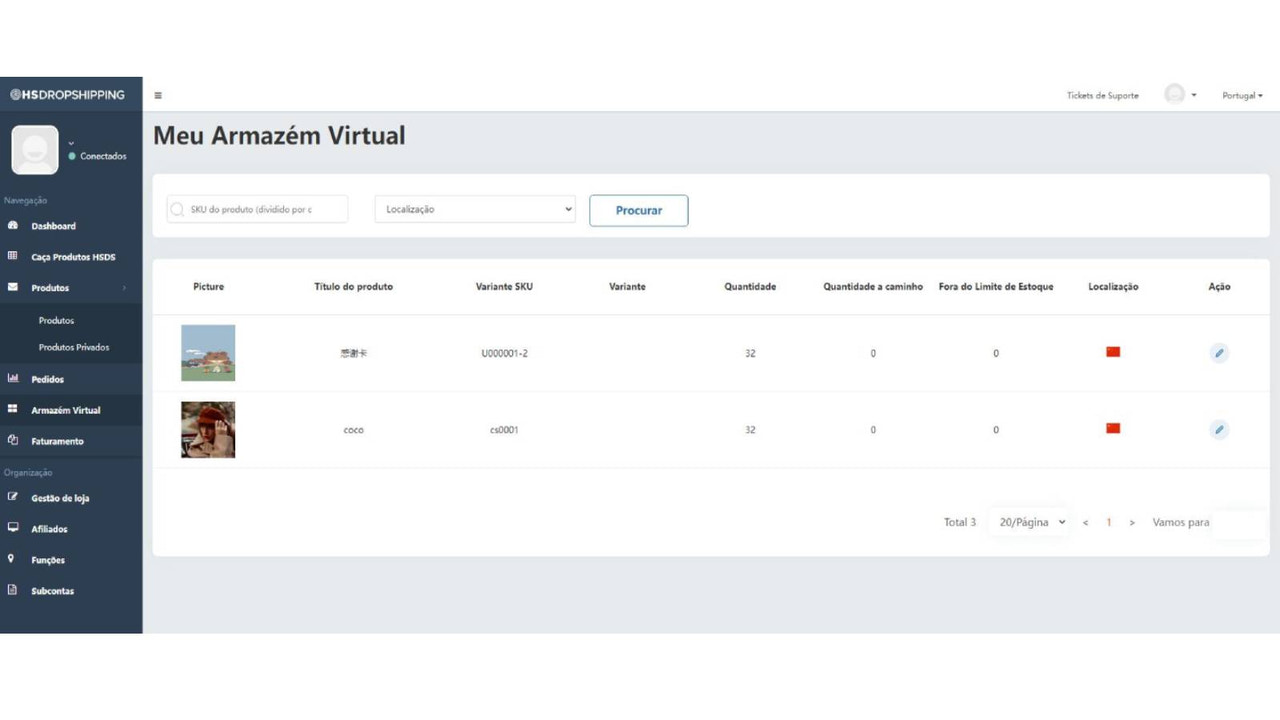Image resolution: width=1280 pixels, height=720 pixels.
Task: Select the Pedidos chart icon
Action: [13, 379]
